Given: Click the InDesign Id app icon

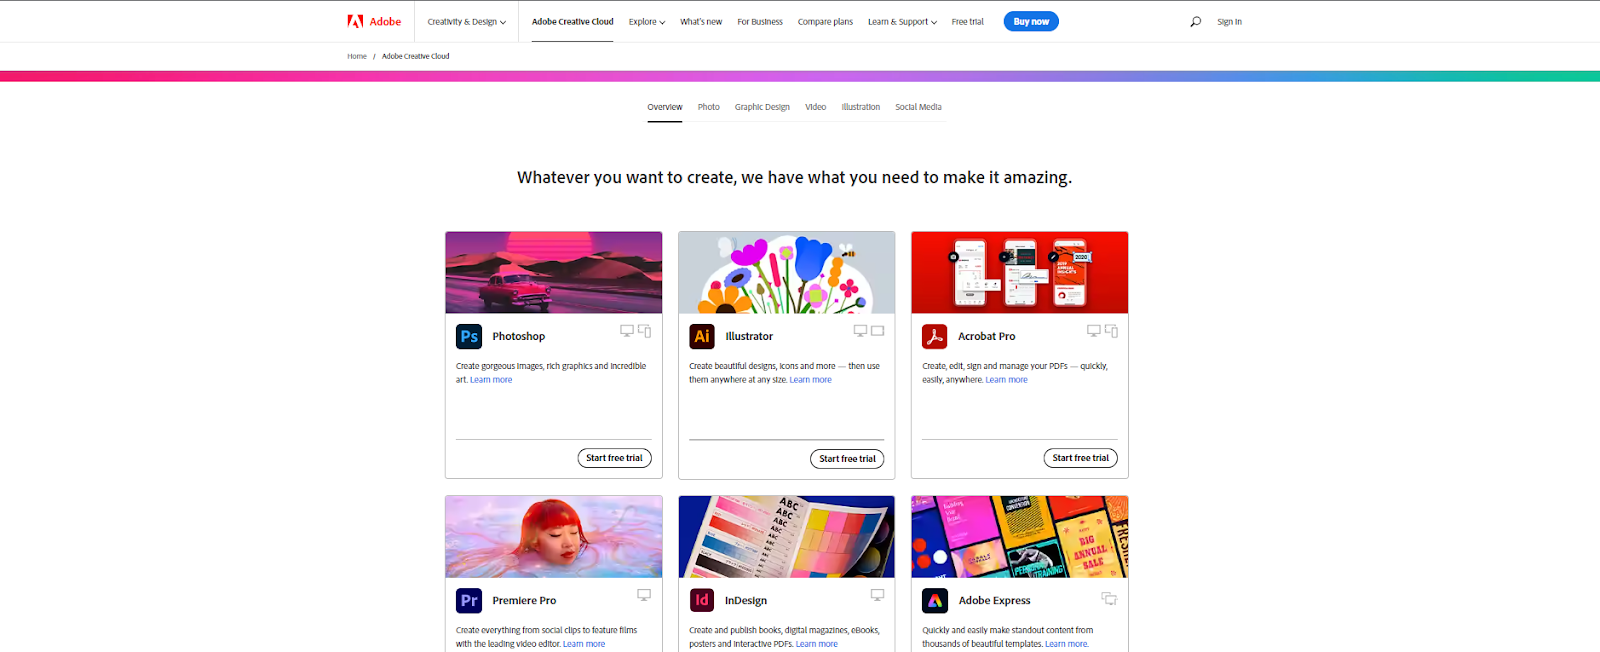Looking at the screenshot, I should point(702,600).
